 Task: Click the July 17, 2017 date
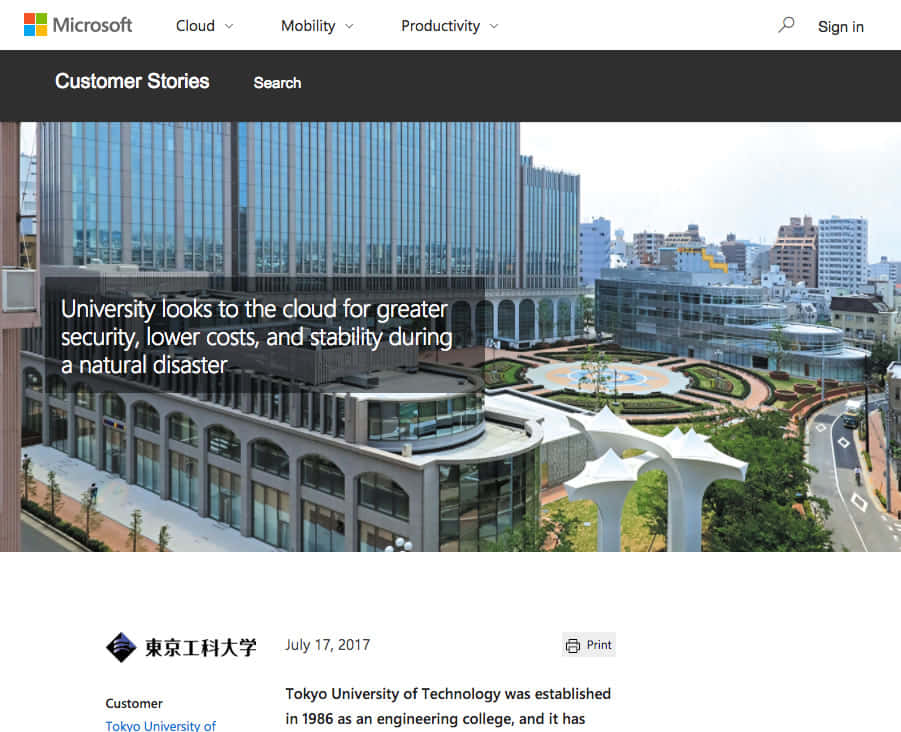(327, 645)
